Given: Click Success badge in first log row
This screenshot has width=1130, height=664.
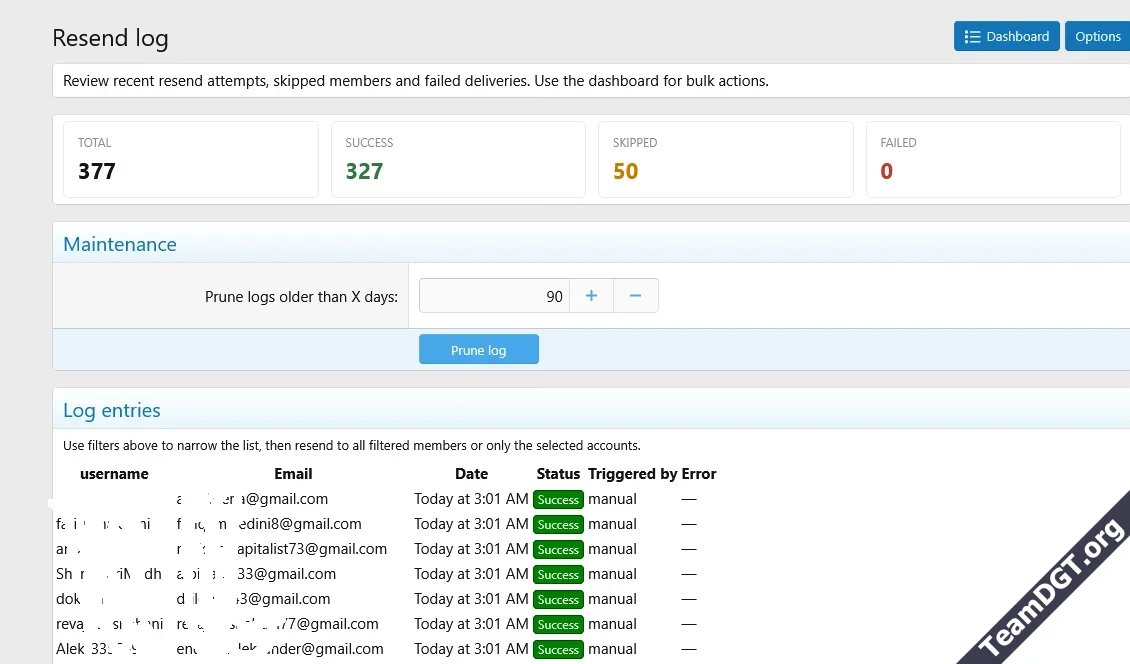Looking at the screenshot, I should pos(558,500).
